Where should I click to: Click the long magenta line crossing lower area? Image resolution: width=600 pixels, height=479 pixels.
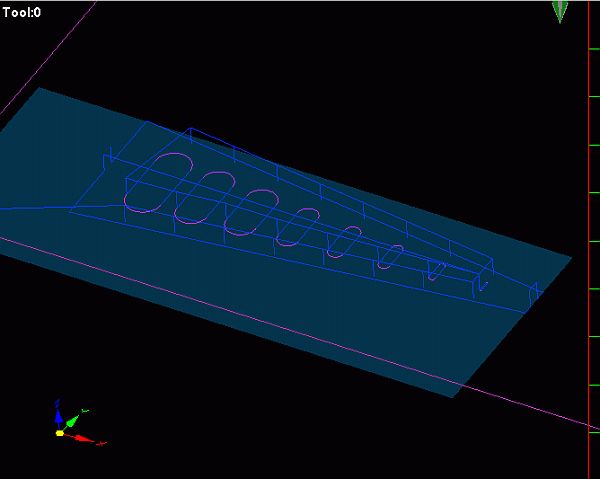click(298, 331)
